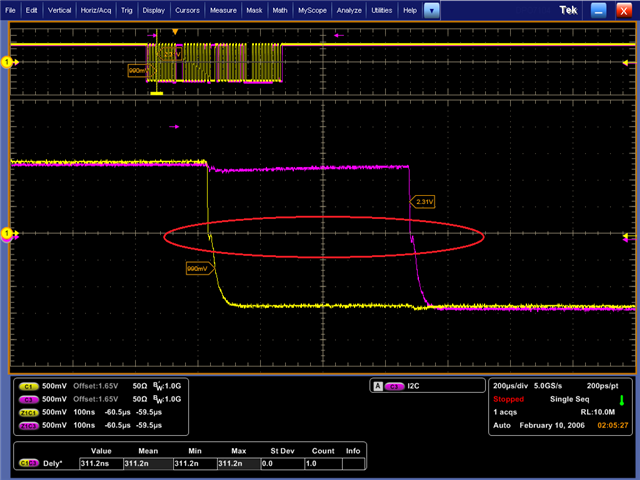
Task: Click C1 Offset:1.65V readout
Action: click(x=96, y=386)
